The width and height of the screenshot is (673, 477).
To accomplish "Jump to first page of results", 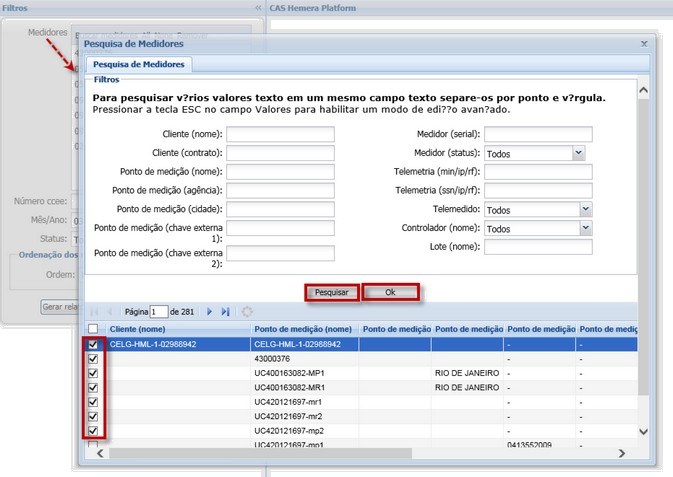I will pos(95,312).
